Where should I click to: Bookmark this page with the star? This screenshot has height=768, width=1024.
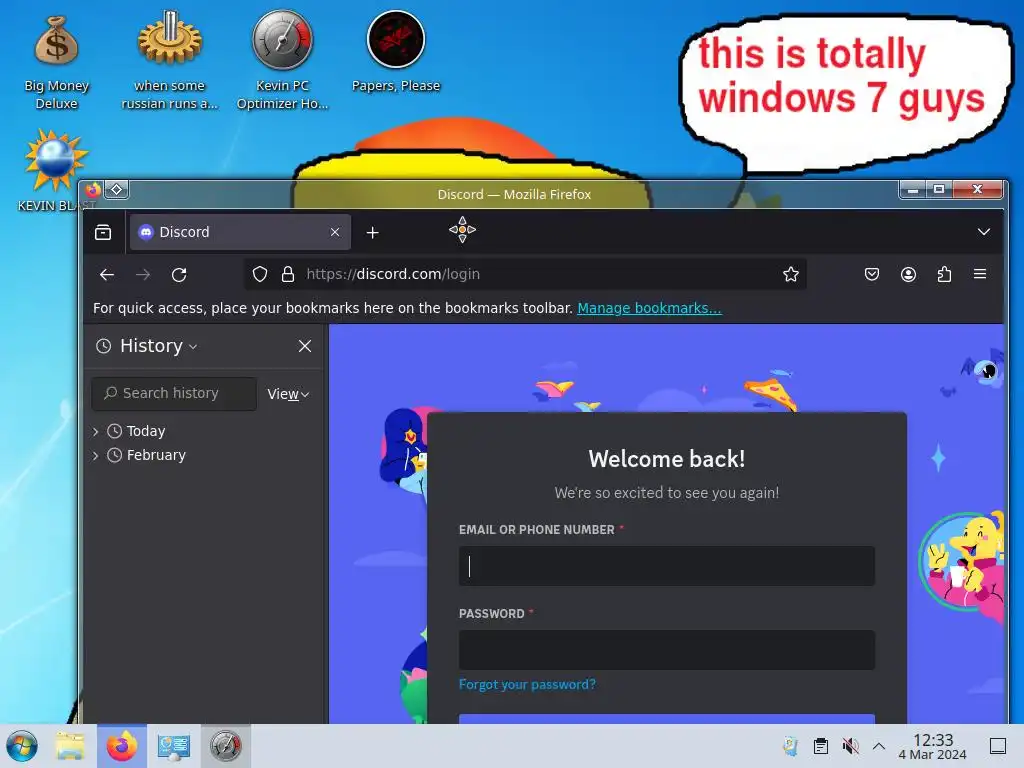click(x=791, y=274)
